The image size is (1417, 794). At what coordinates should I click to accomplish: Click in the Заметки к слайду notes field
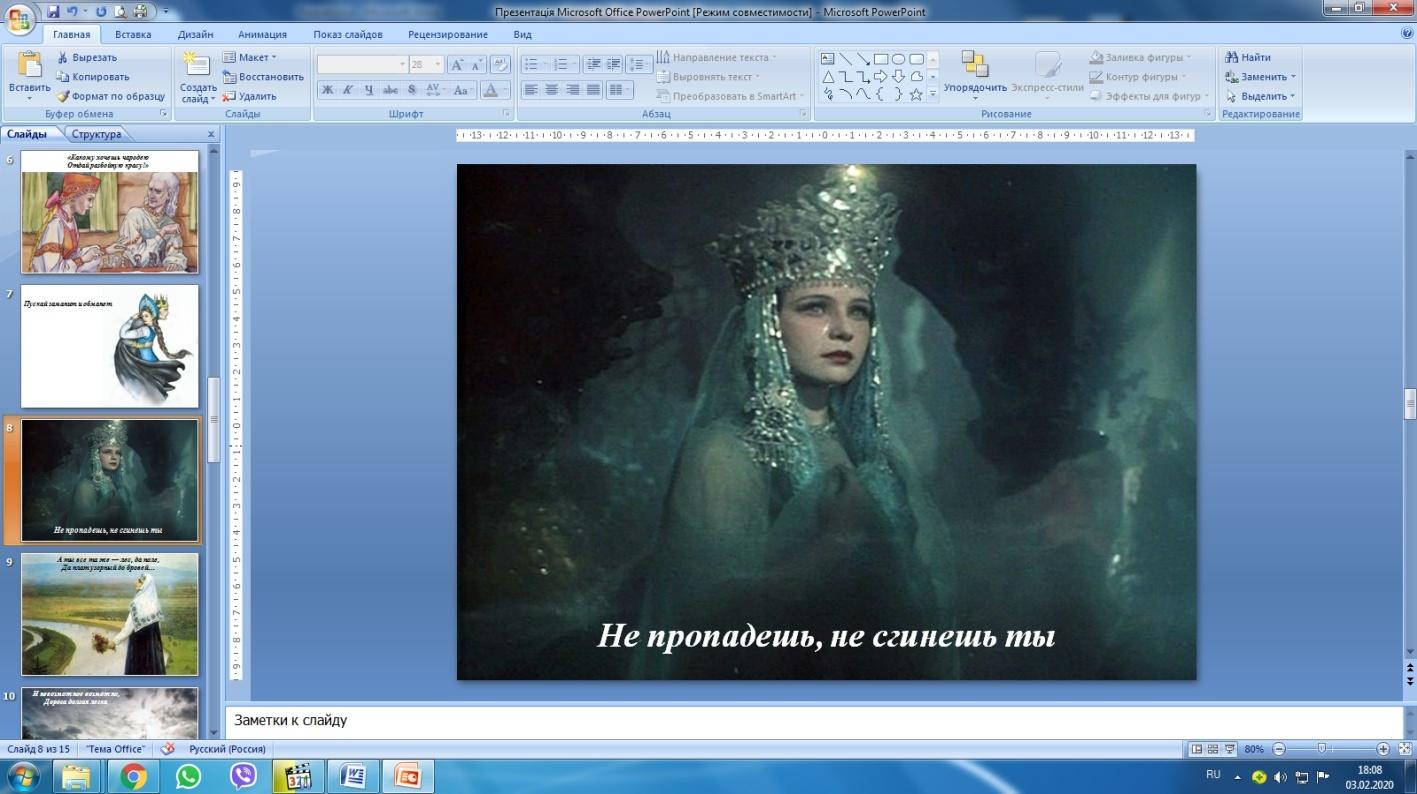[x=815, y=720]
